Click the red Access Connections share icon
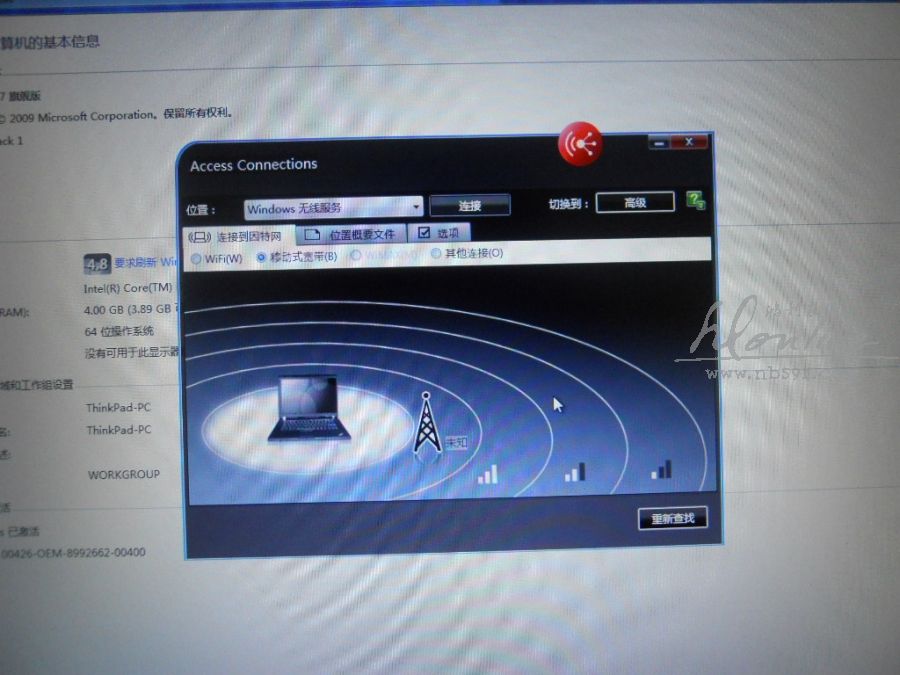 click(x=582, y=144)
